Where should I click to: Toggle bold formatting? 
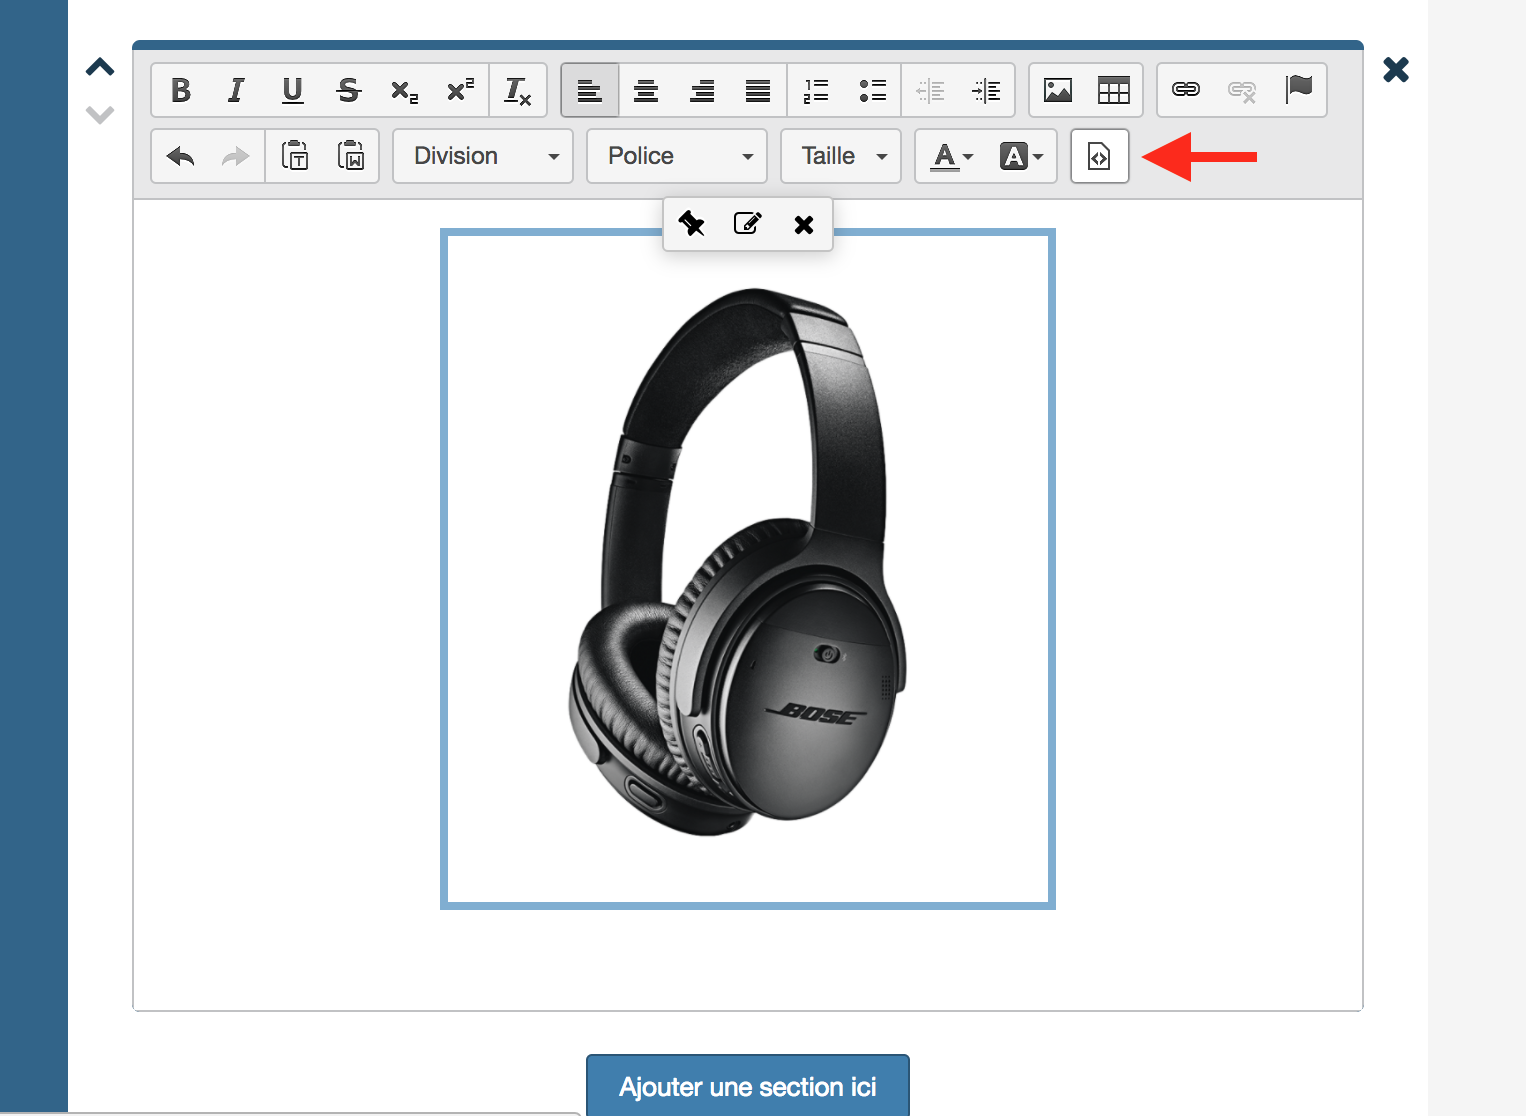pos(181,90)
